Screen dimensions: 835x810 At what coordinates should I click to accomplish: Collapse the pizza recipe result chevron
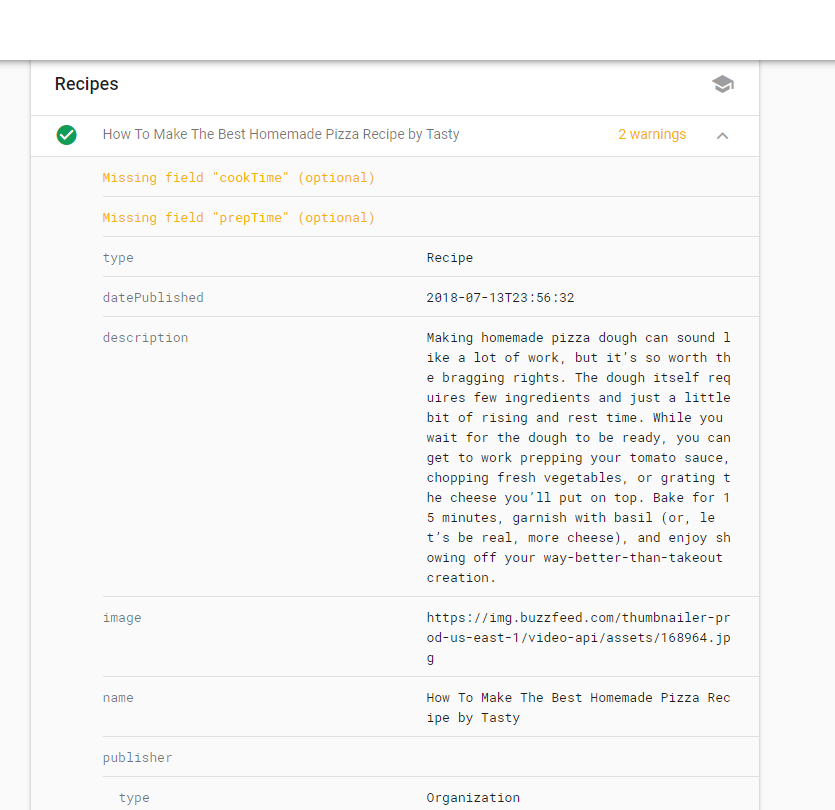tap(722, 136)
